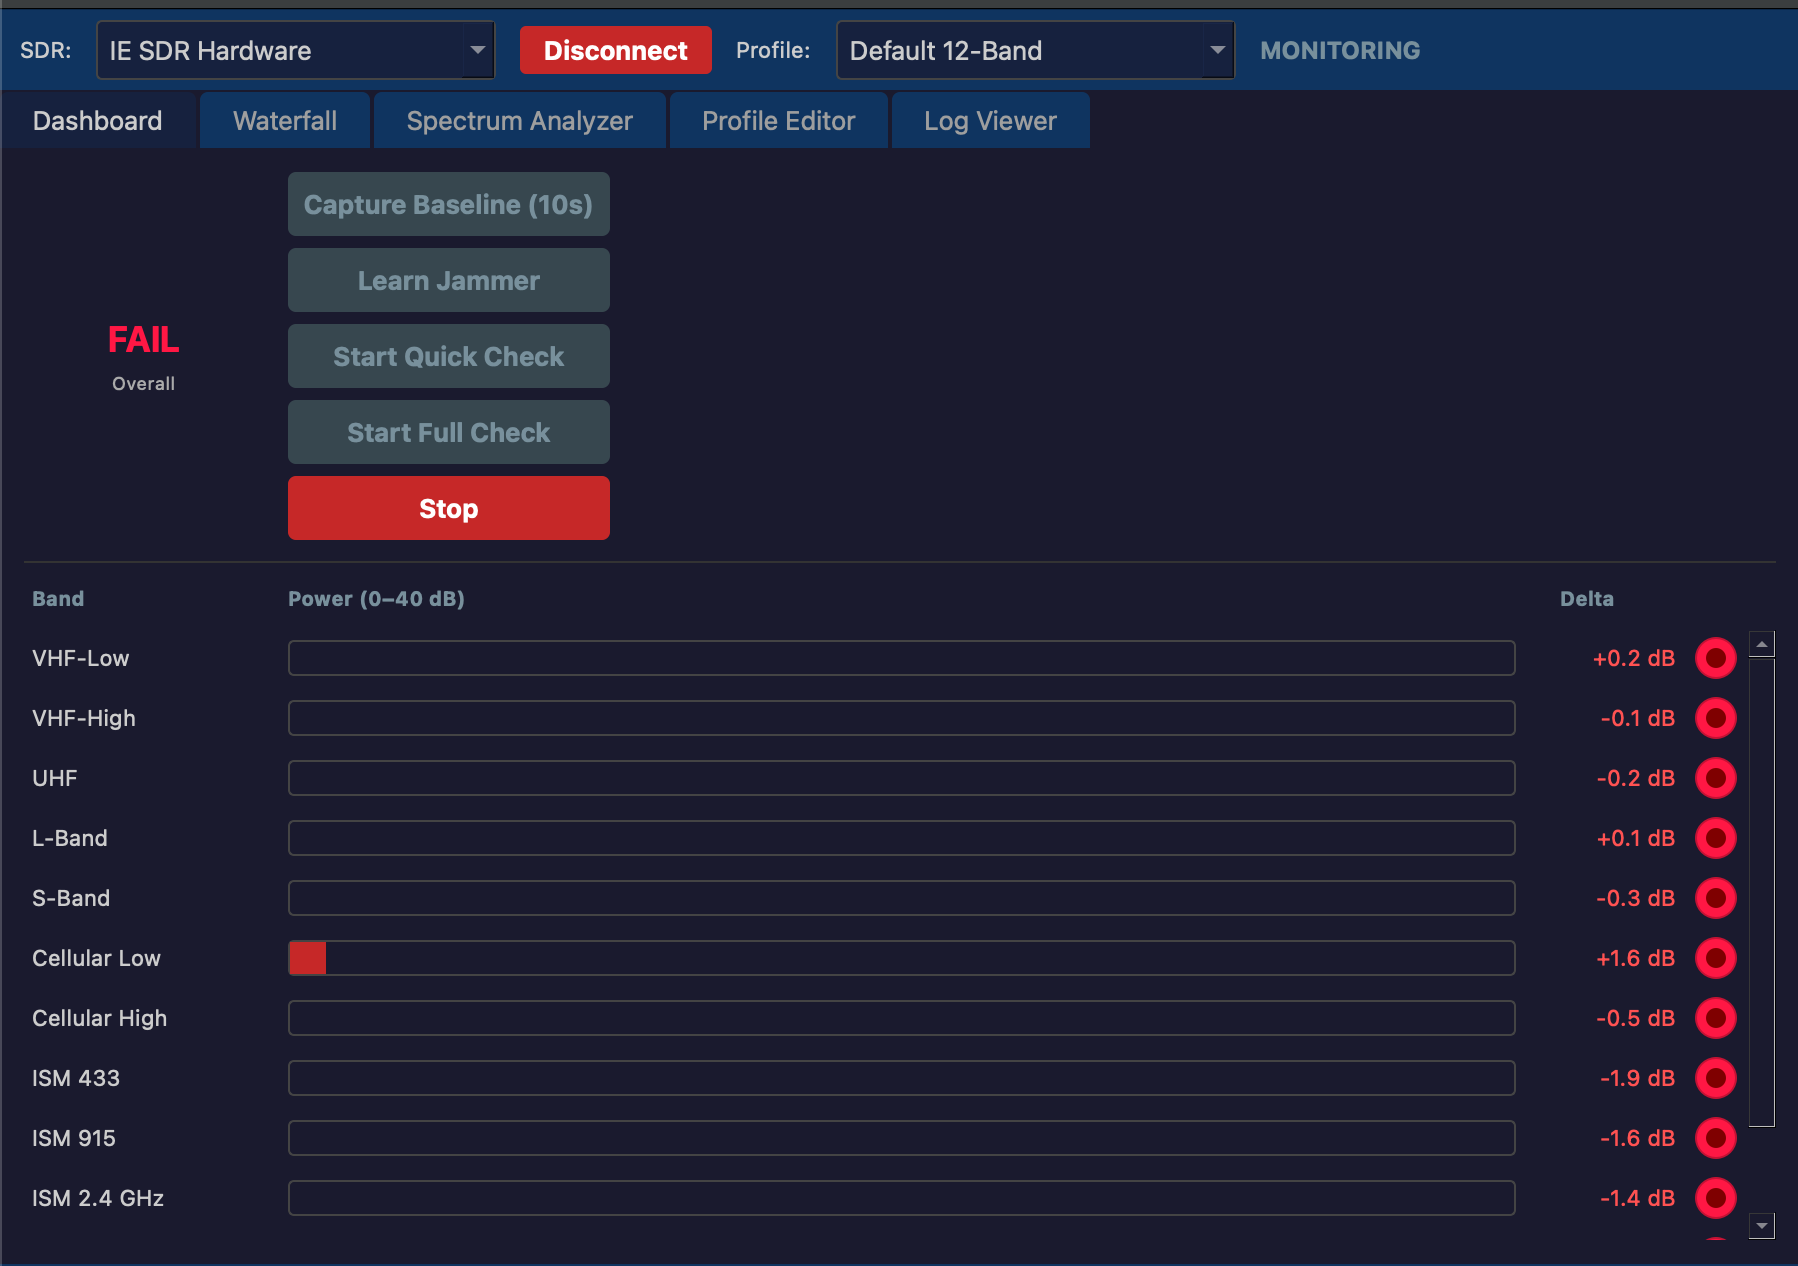The width and height of the screenshot is (1798, 1266).
Task: Click the S-Band delta status indicator
Action: [x=1717, y=898]
